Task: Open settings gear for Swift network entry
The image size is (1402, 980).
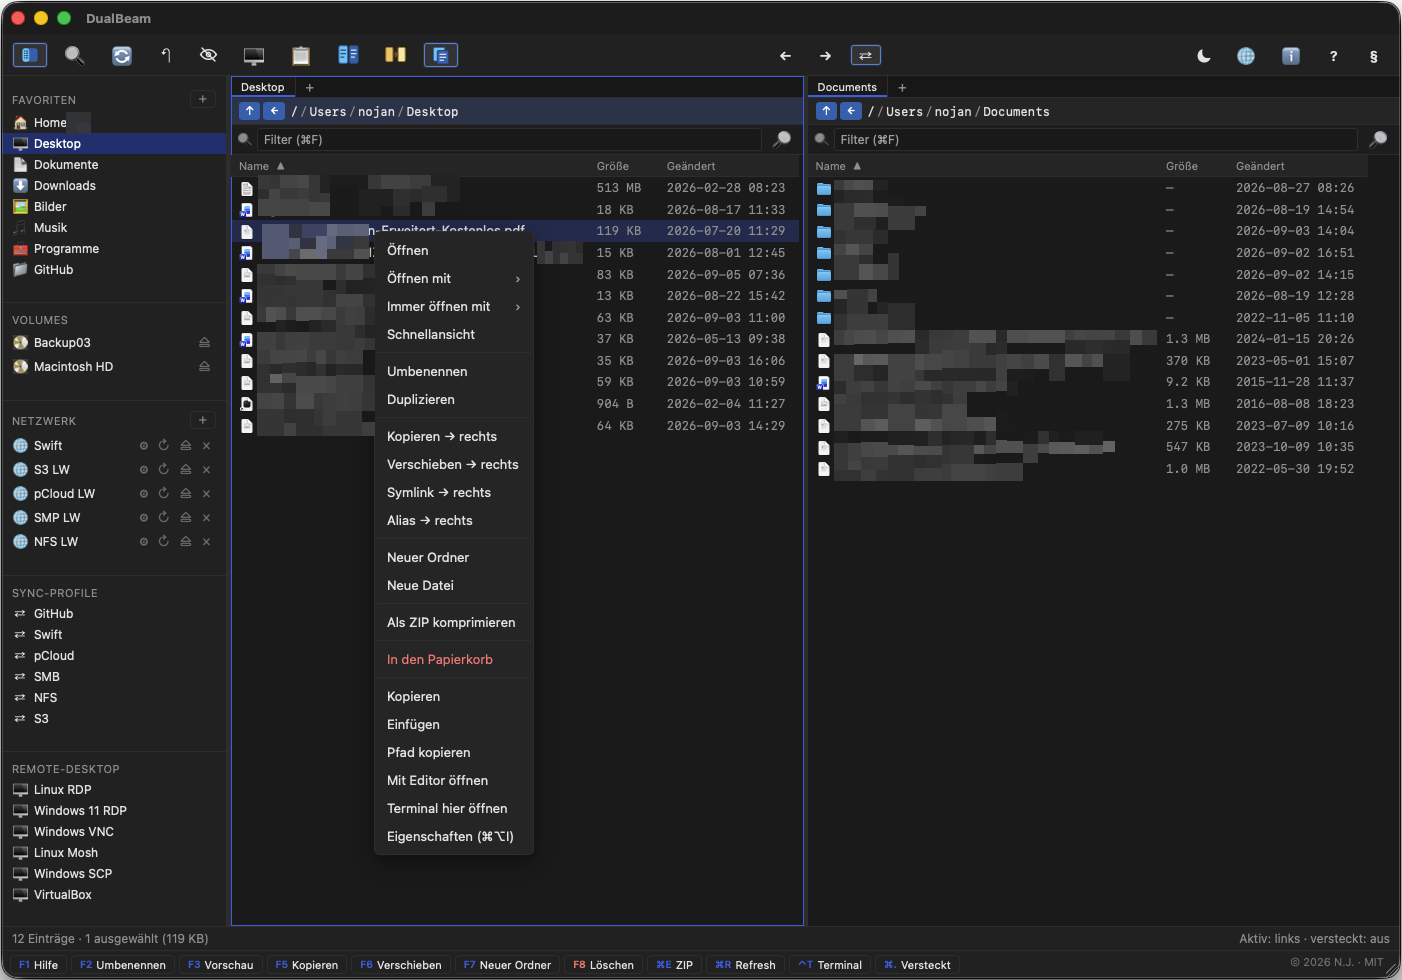Action: [144, 446]
